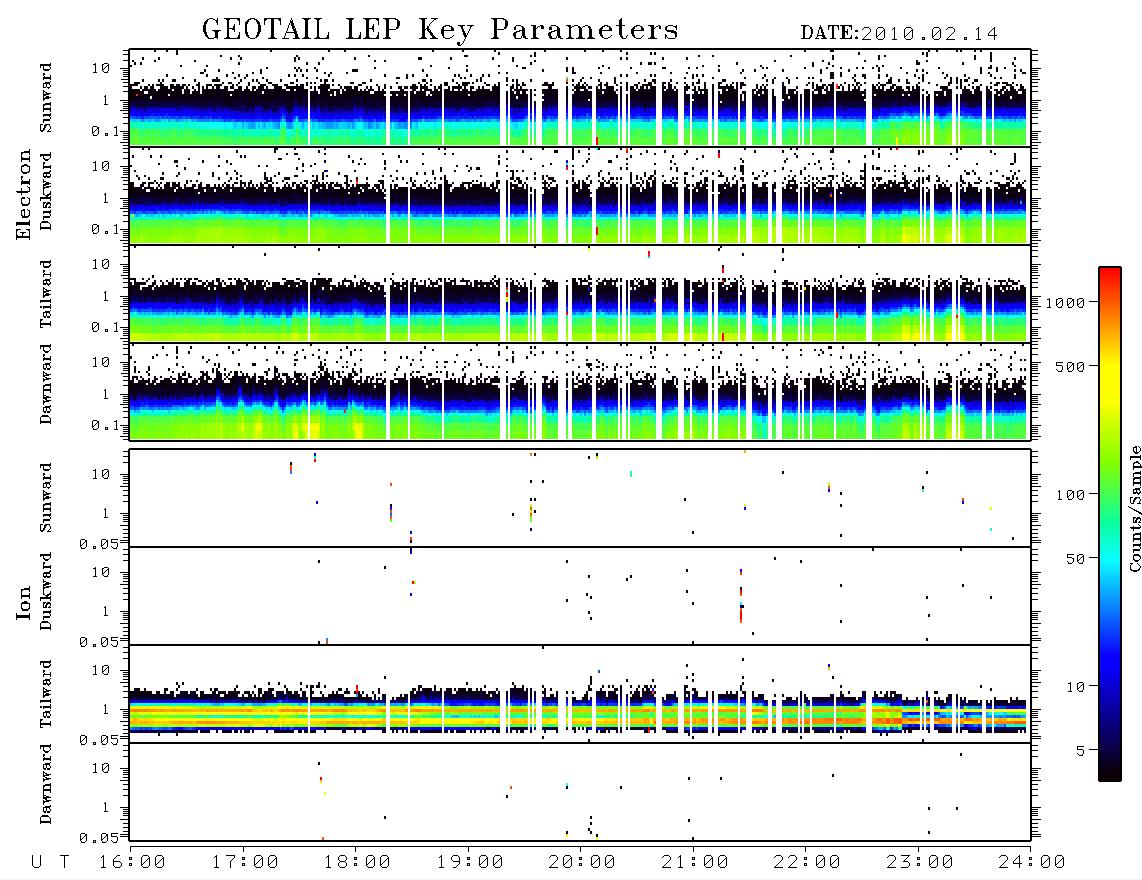Image resolution: width=1142 pixels, height=880 pixels.
Task: Click the 'Ion' group axis label
Action: [24, 602]
